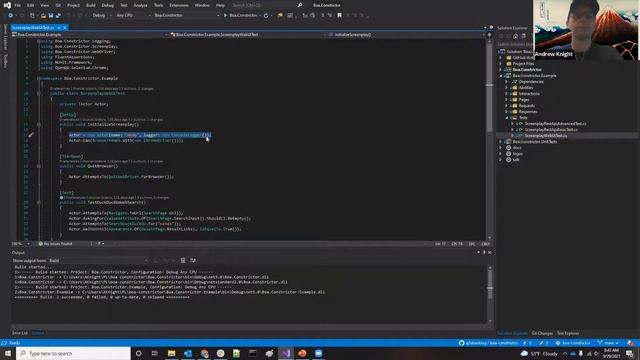Click the hot reload/restart icon in toolbar
640x360 pixels.
coord(266,16)
